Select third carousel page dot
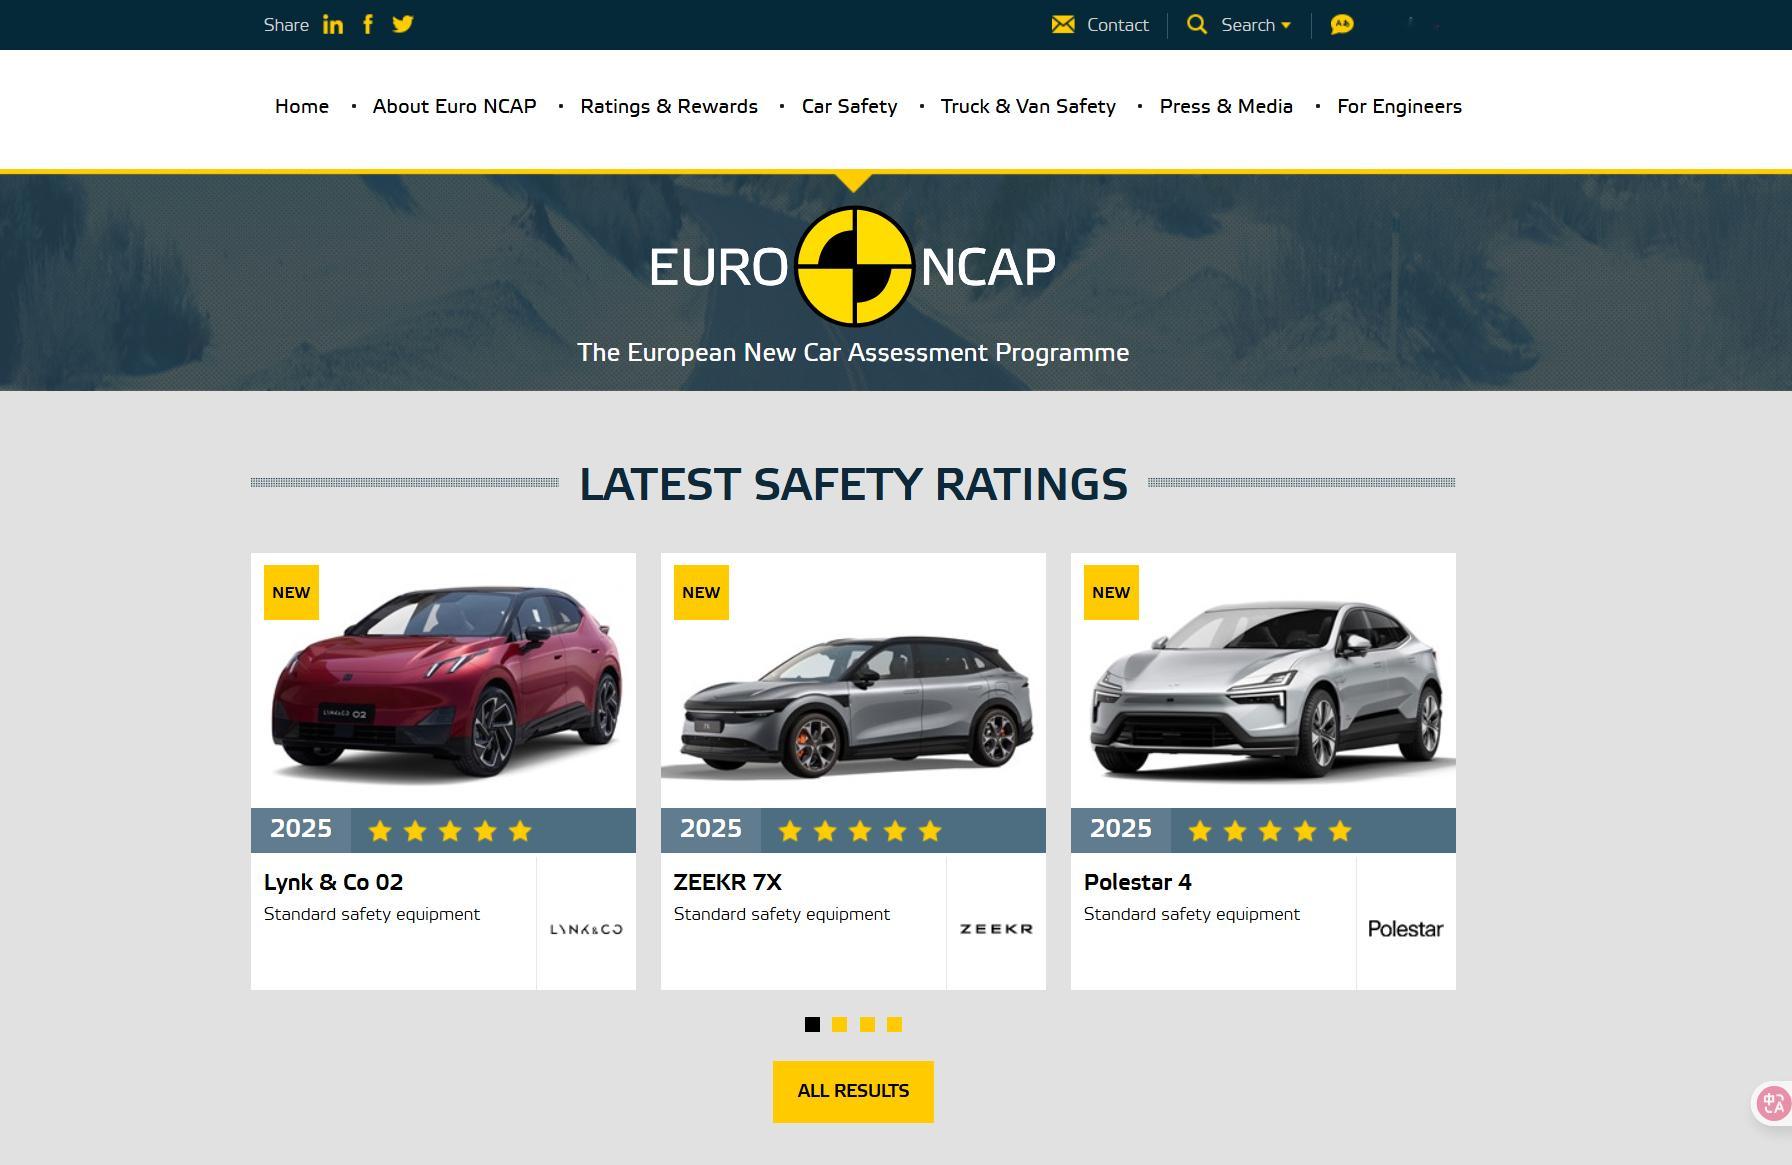1792x1165 pixels. click(x=867, y=1024)
